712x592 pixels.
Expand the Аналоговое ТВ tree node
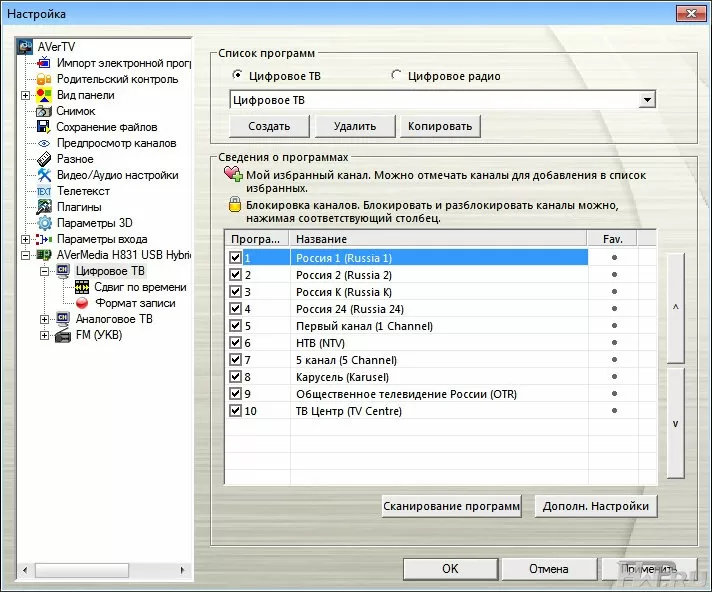(x=45, y=319)
